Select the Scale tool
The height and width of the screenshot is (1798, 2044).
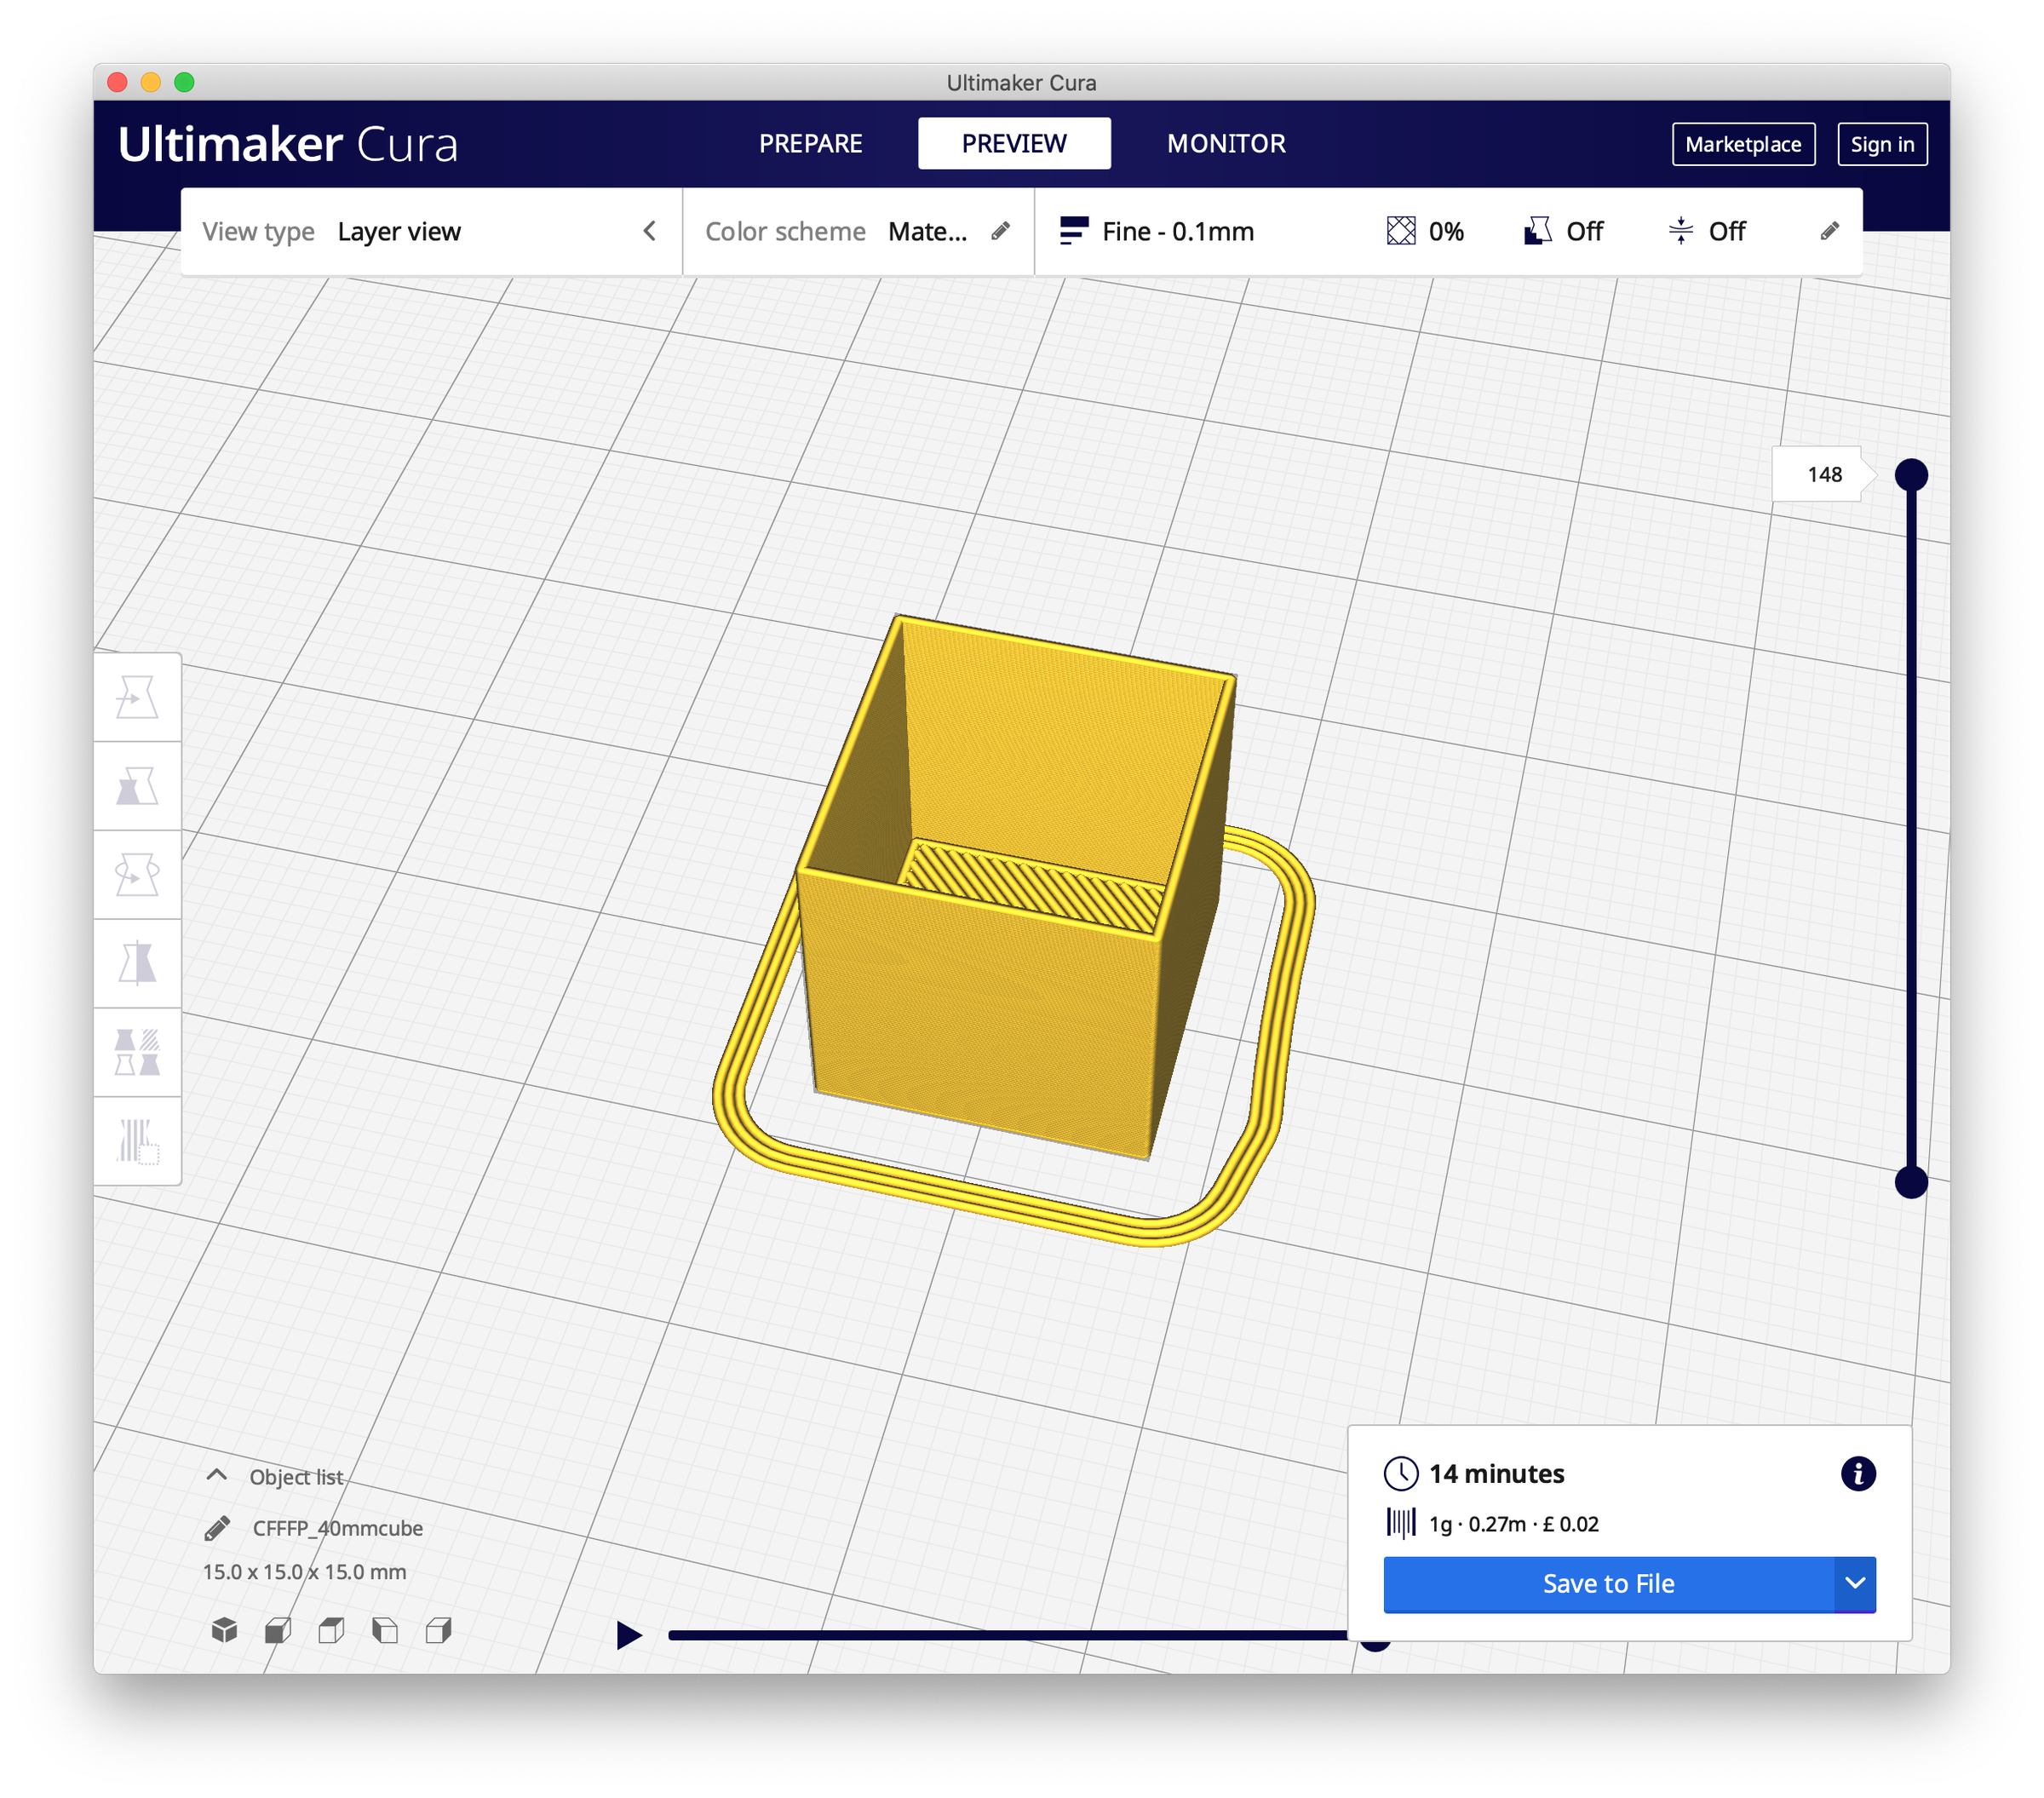tap(140, 786)
